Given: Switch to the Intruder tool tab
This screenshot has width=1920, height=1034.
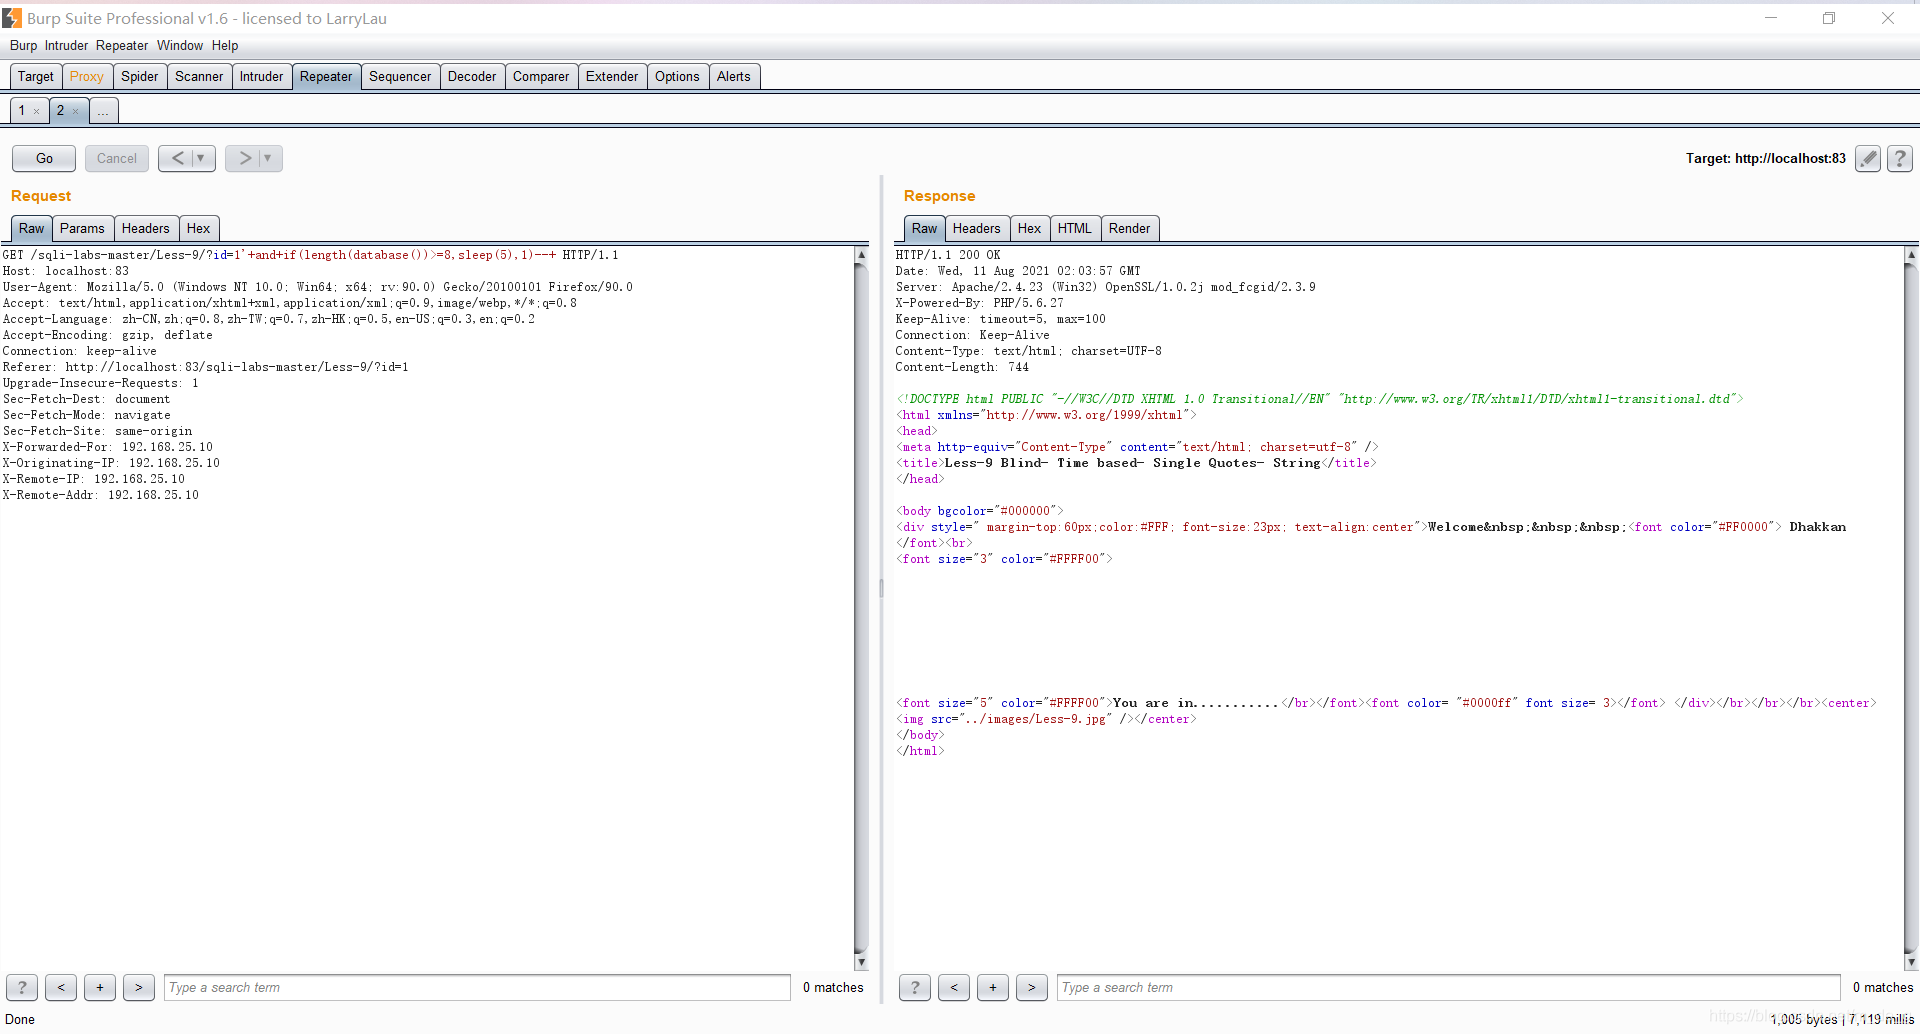Looking at the screenshot, I should pos(262,76).
